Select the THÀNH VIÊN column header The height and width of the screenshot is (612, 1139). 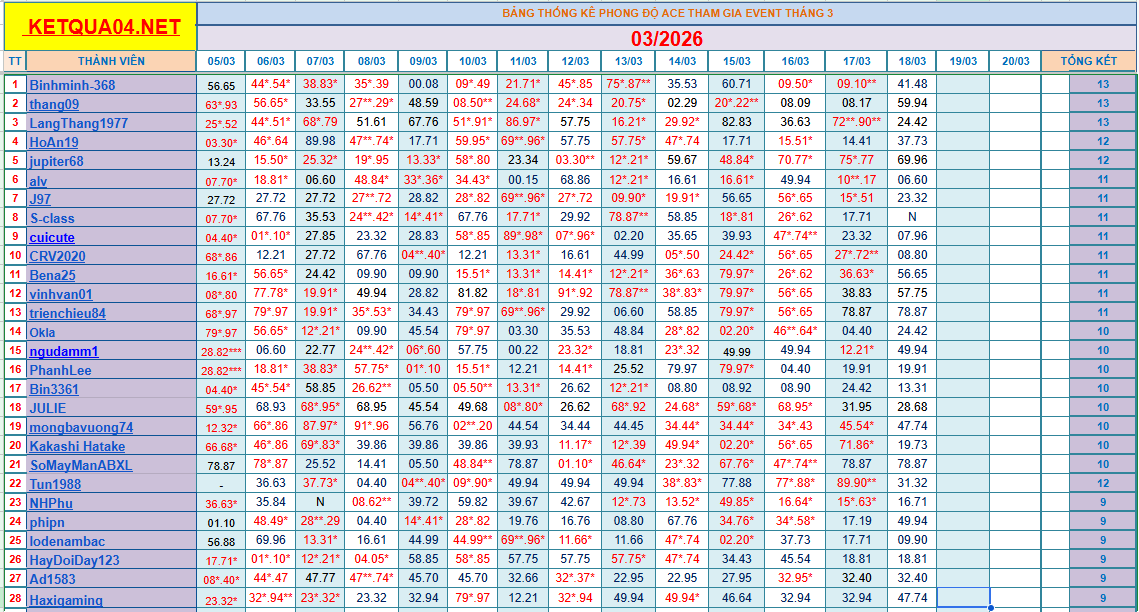pyautogui.click(x=111, y=61)
